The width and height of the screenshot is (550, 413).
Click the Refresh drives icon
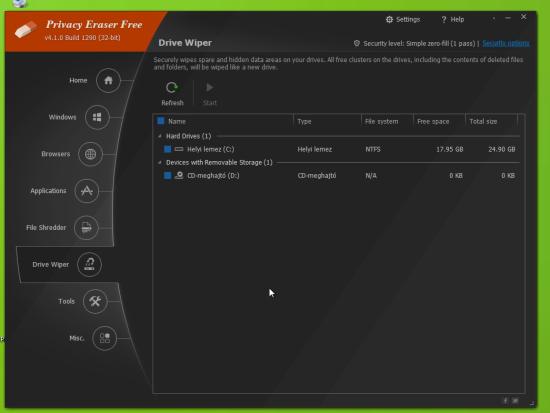click(172, 87)
